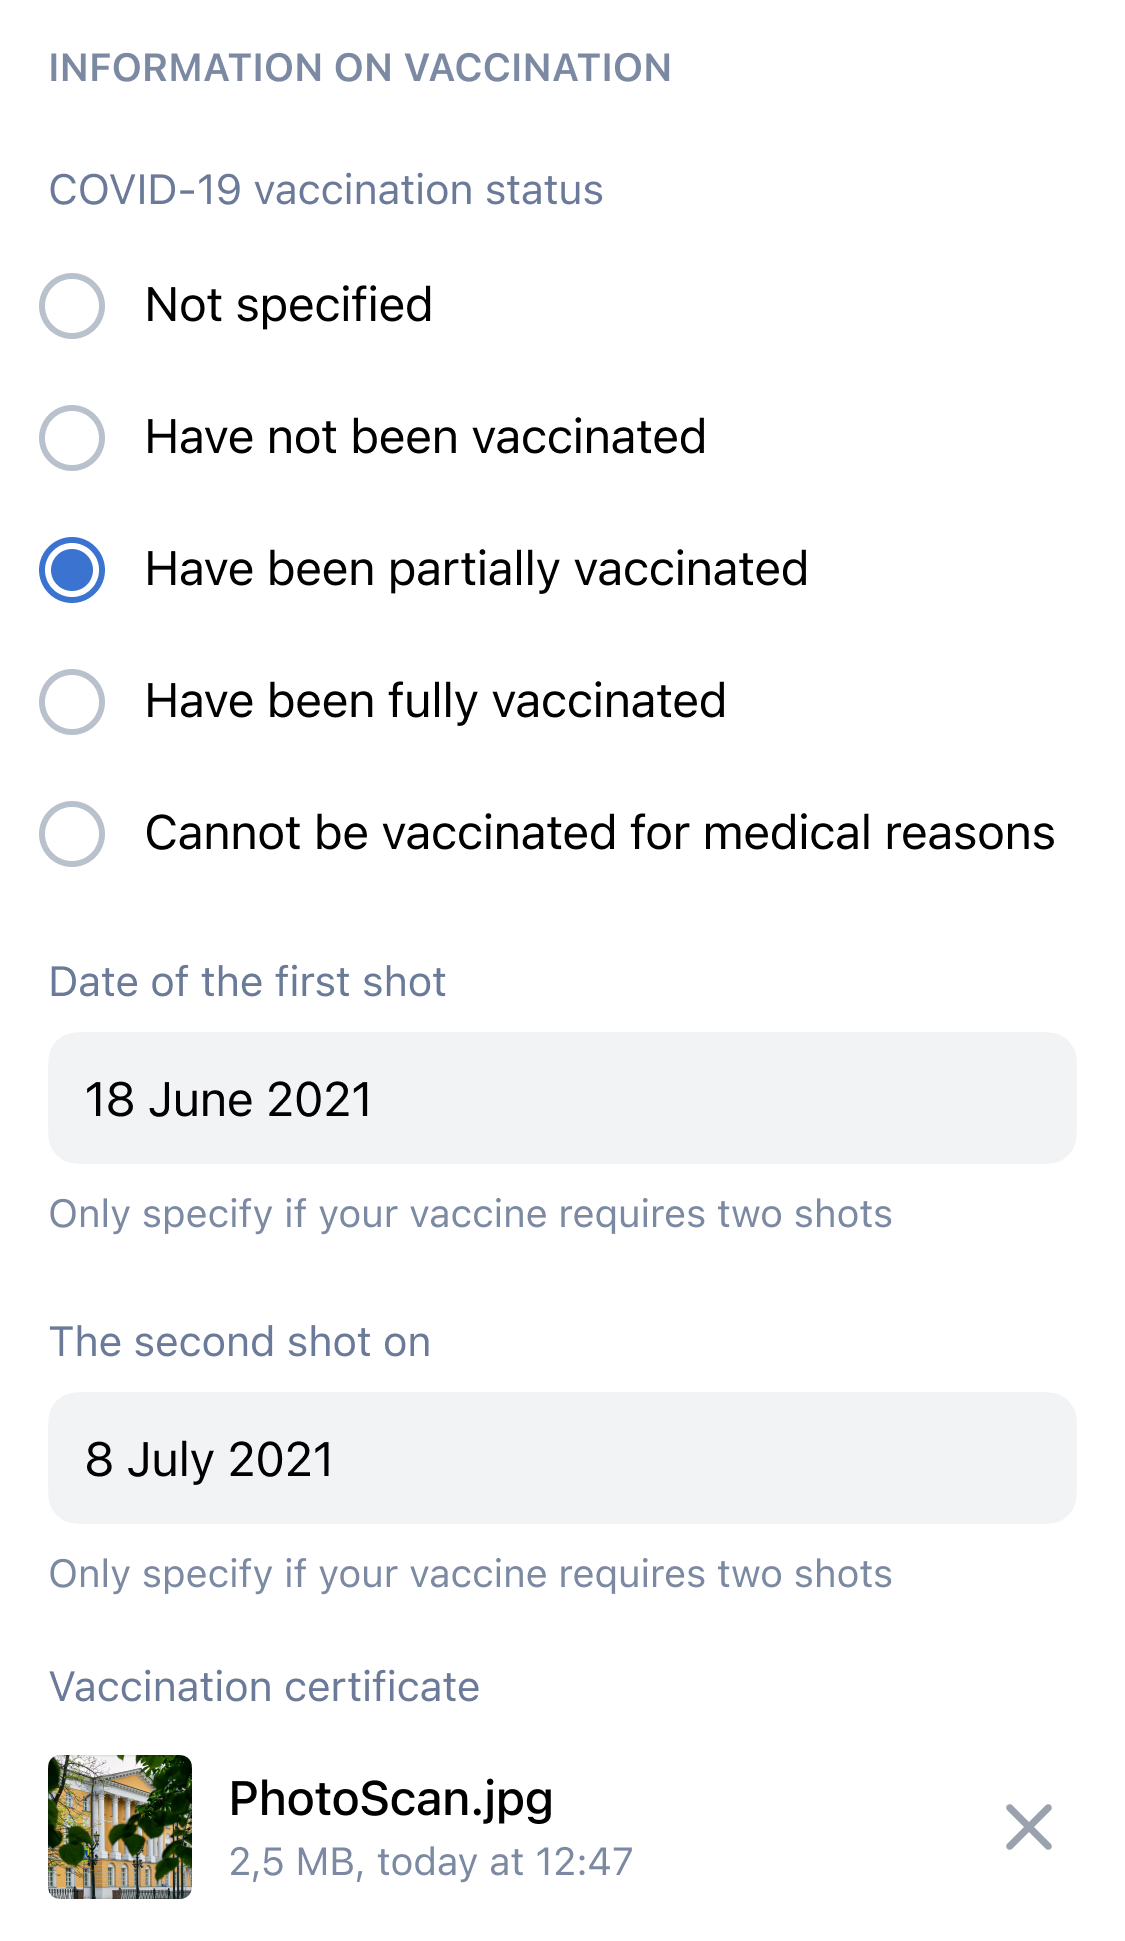Open the first shot date field, 18 June 2021
Viewport: 1125px width, 1941px height.
pos(562,1098)
